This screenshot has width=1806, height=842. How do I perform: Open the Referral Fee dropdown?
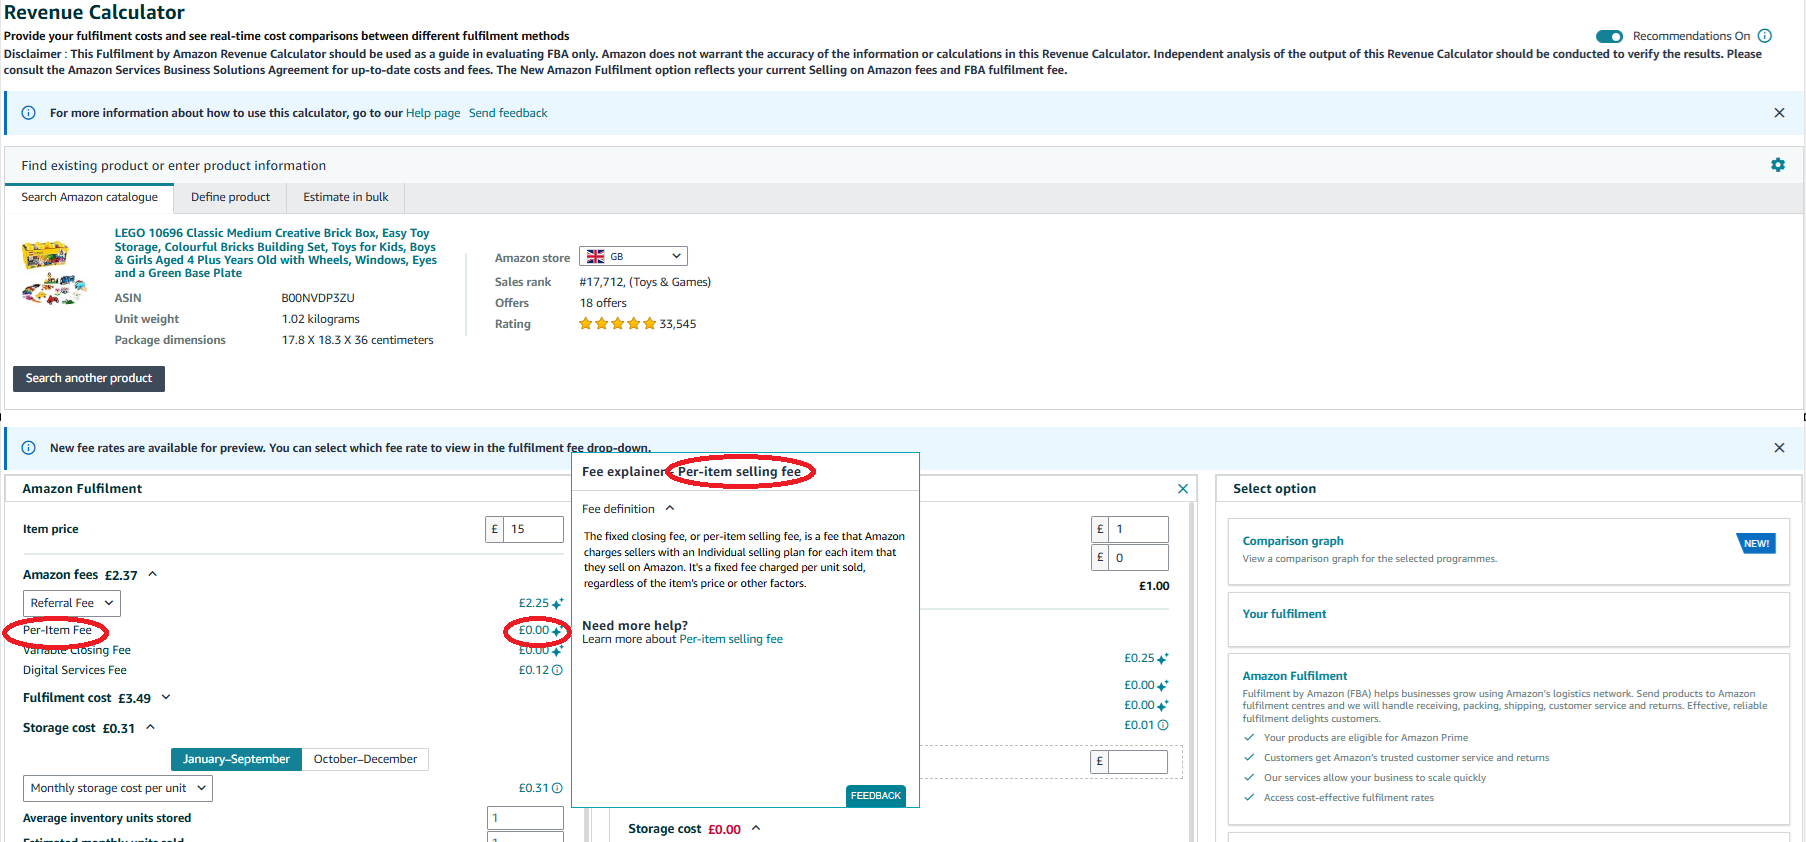pos(72,603)
